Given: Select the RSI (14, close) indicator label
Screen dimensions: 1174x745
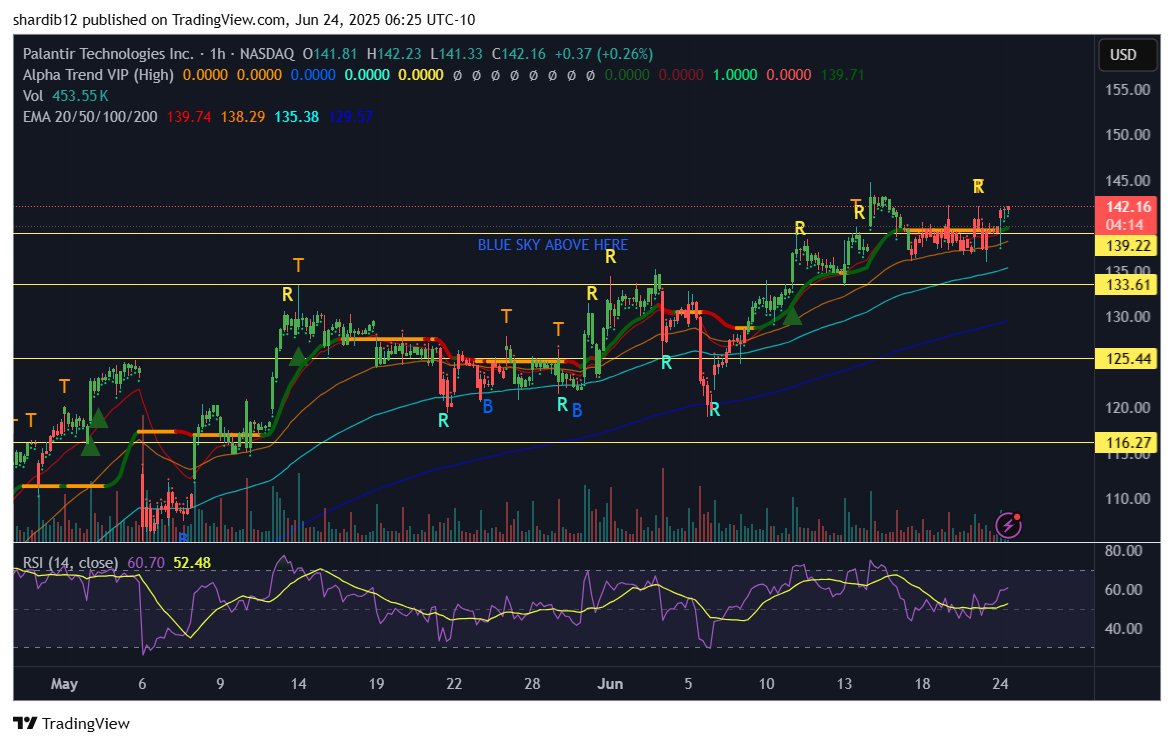Looking at the screenshot, I should 70,562.
